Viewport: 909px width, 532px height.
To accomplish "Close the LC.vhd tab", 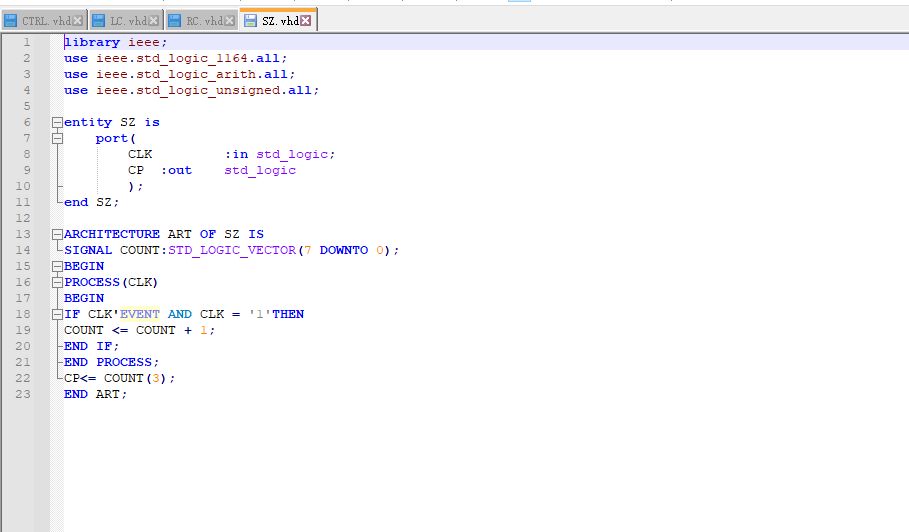I will coord(154,21).
